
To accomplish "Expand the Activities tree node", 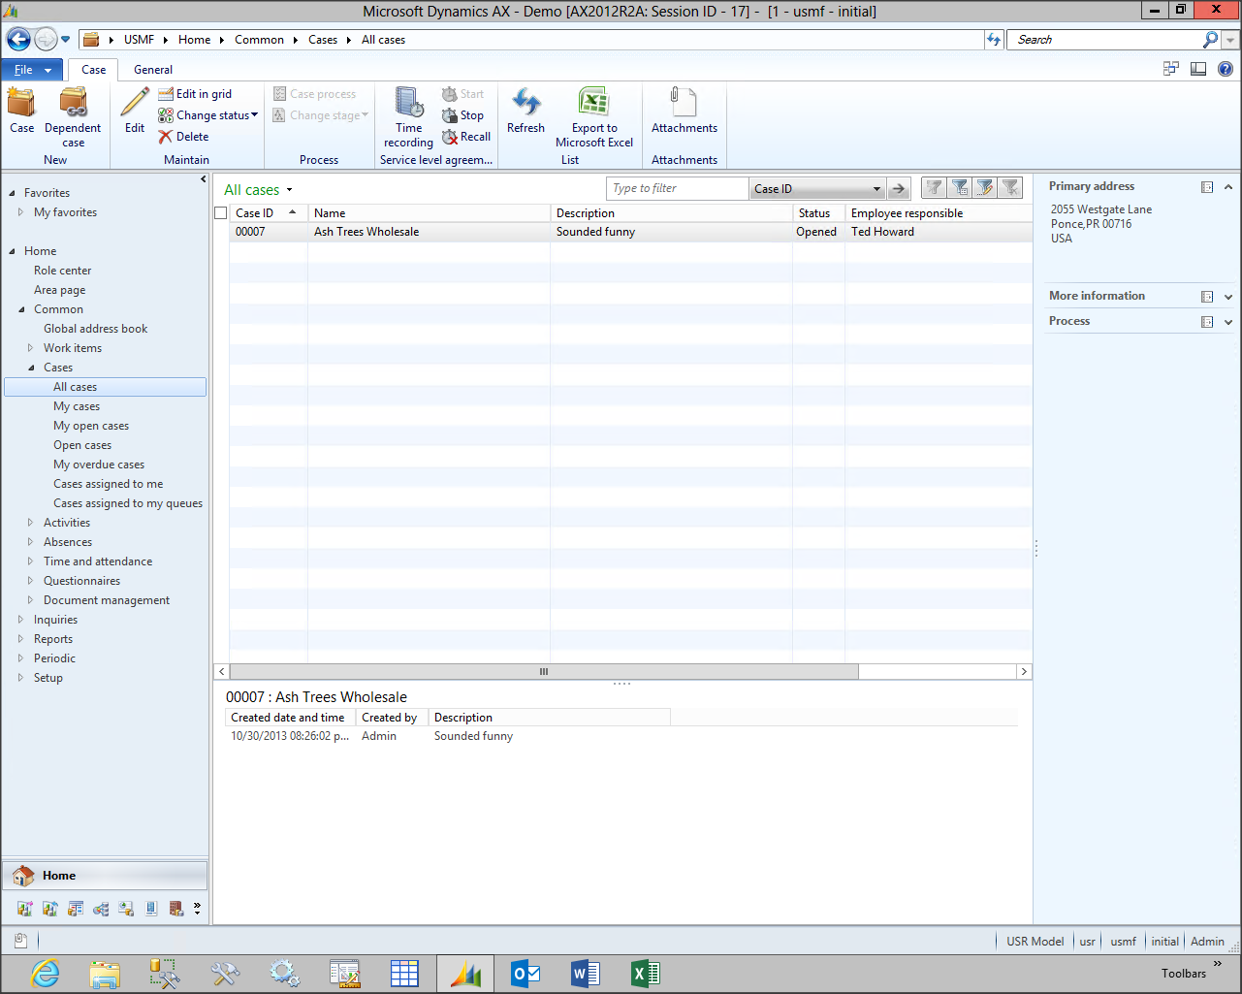I will (31, 523).
